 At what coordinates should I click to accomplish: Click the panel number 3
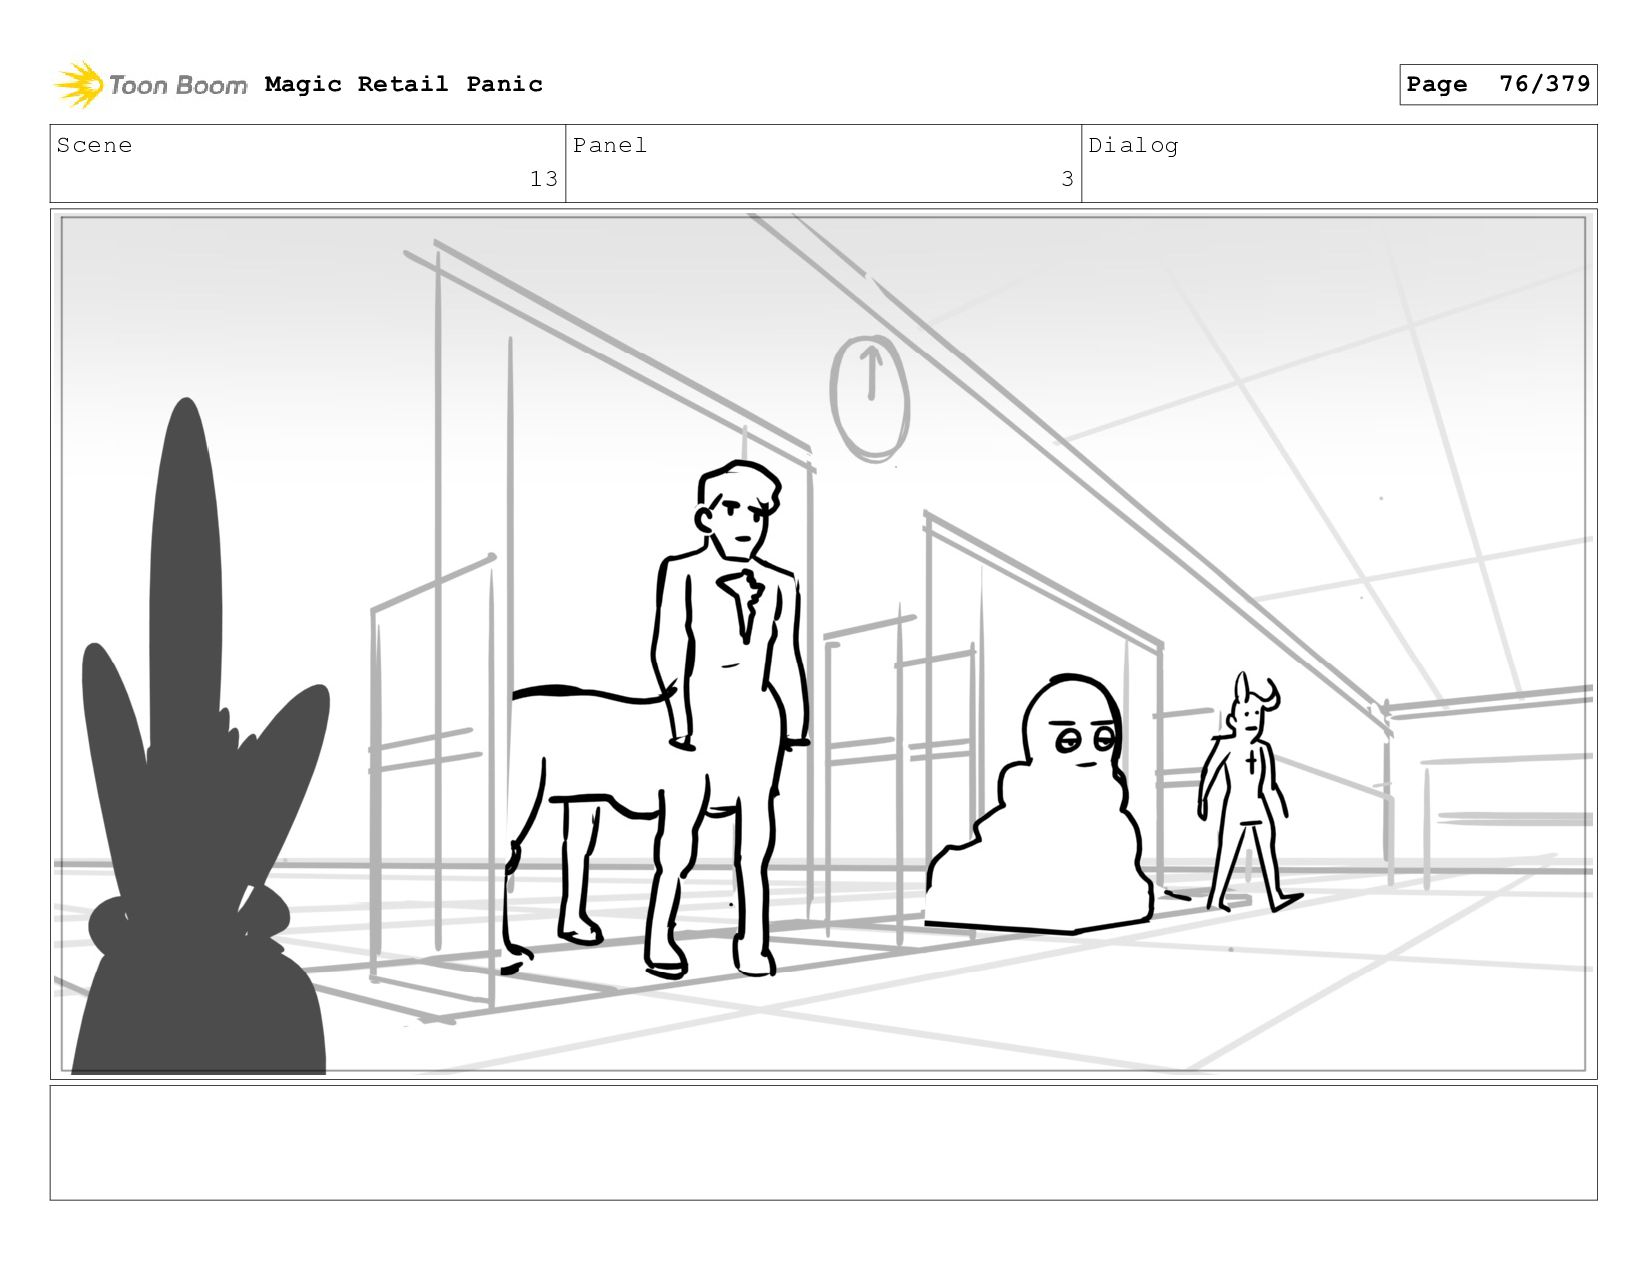tap(1067, 179)
